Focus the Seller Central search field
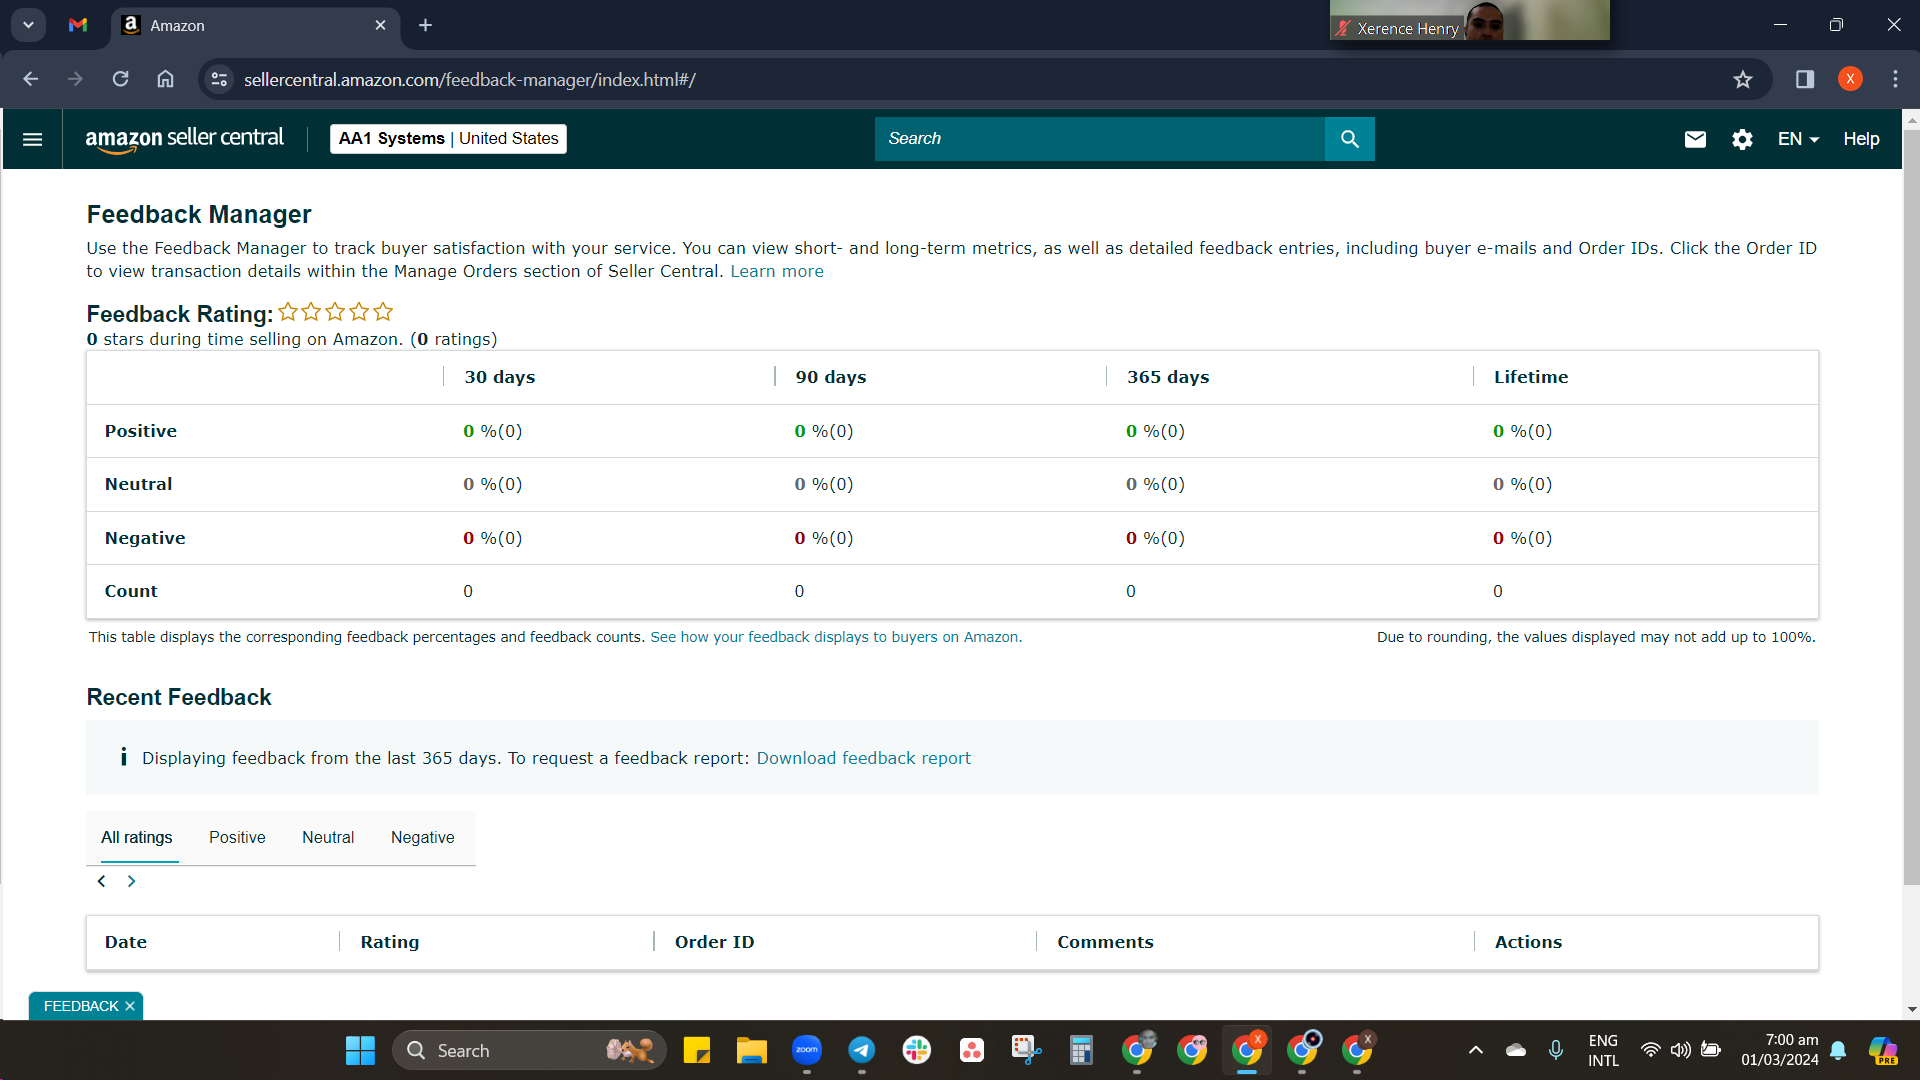Viewport: 1920px width, 1080px height. [x=1099, y=139]
